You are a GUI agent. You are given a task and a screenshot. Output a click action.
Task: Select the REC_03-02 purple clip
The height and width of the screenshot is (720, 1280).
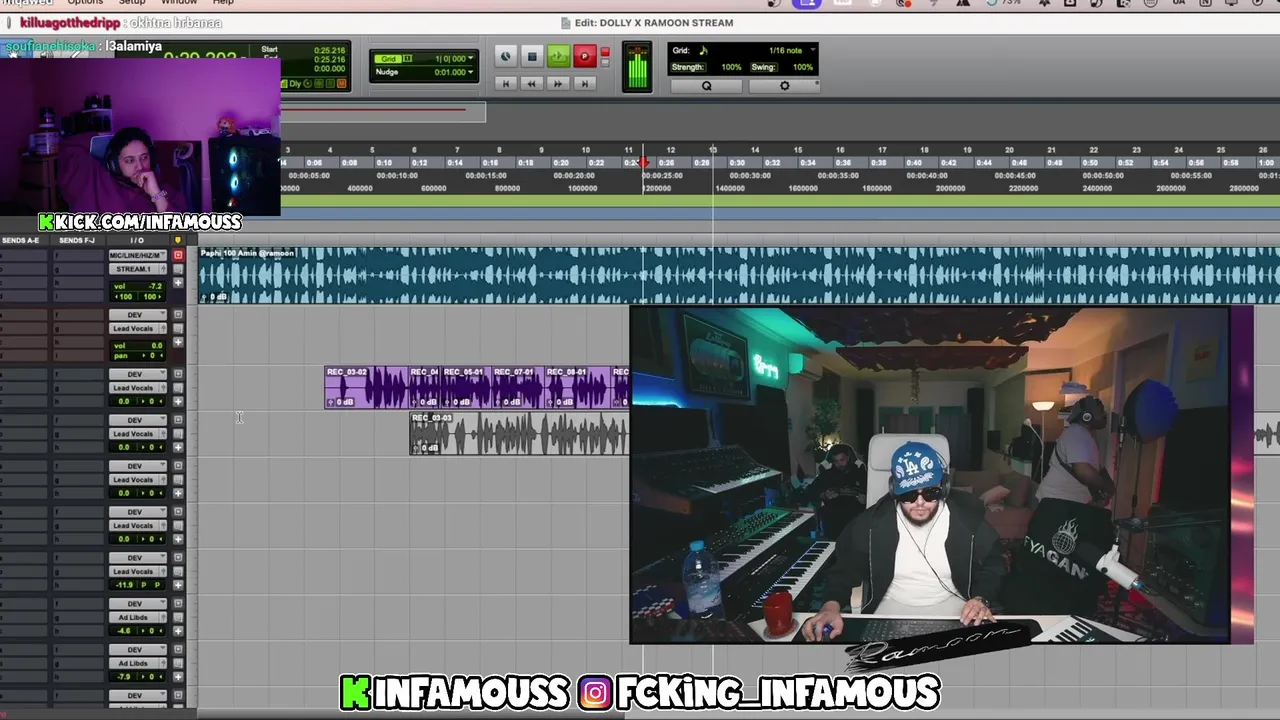coord(366,387)
